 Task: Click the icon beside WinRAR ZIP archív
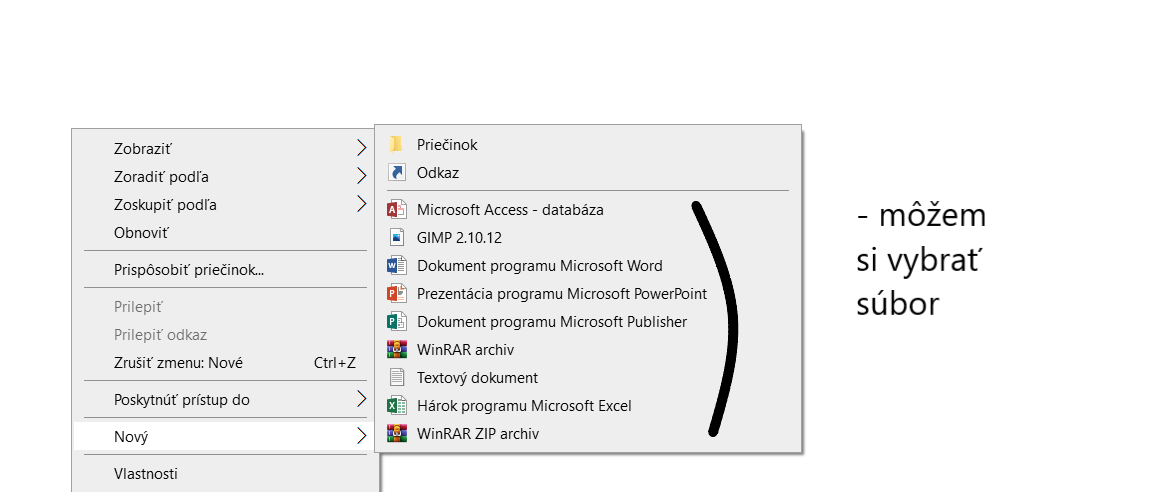[x=397, y=433]
